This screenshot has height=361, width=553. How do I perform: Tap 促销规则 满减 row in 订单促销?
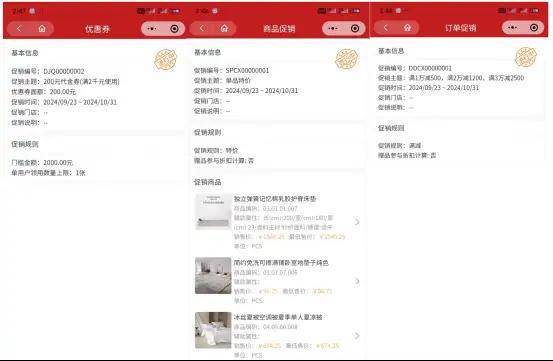(x=400, y=145)
